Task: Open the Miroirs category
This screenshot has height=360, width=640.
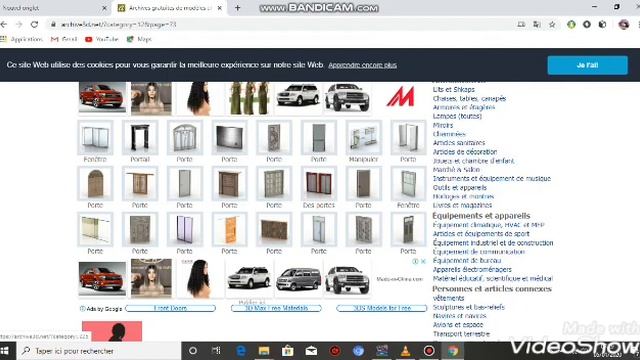Action: (x=443, y=125)
